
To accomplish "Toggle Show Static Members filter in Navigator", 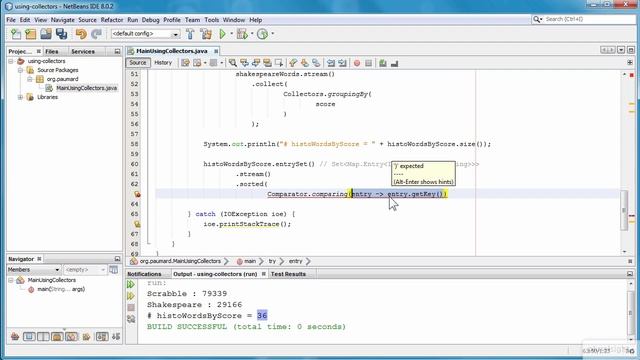I will (43, 337).
